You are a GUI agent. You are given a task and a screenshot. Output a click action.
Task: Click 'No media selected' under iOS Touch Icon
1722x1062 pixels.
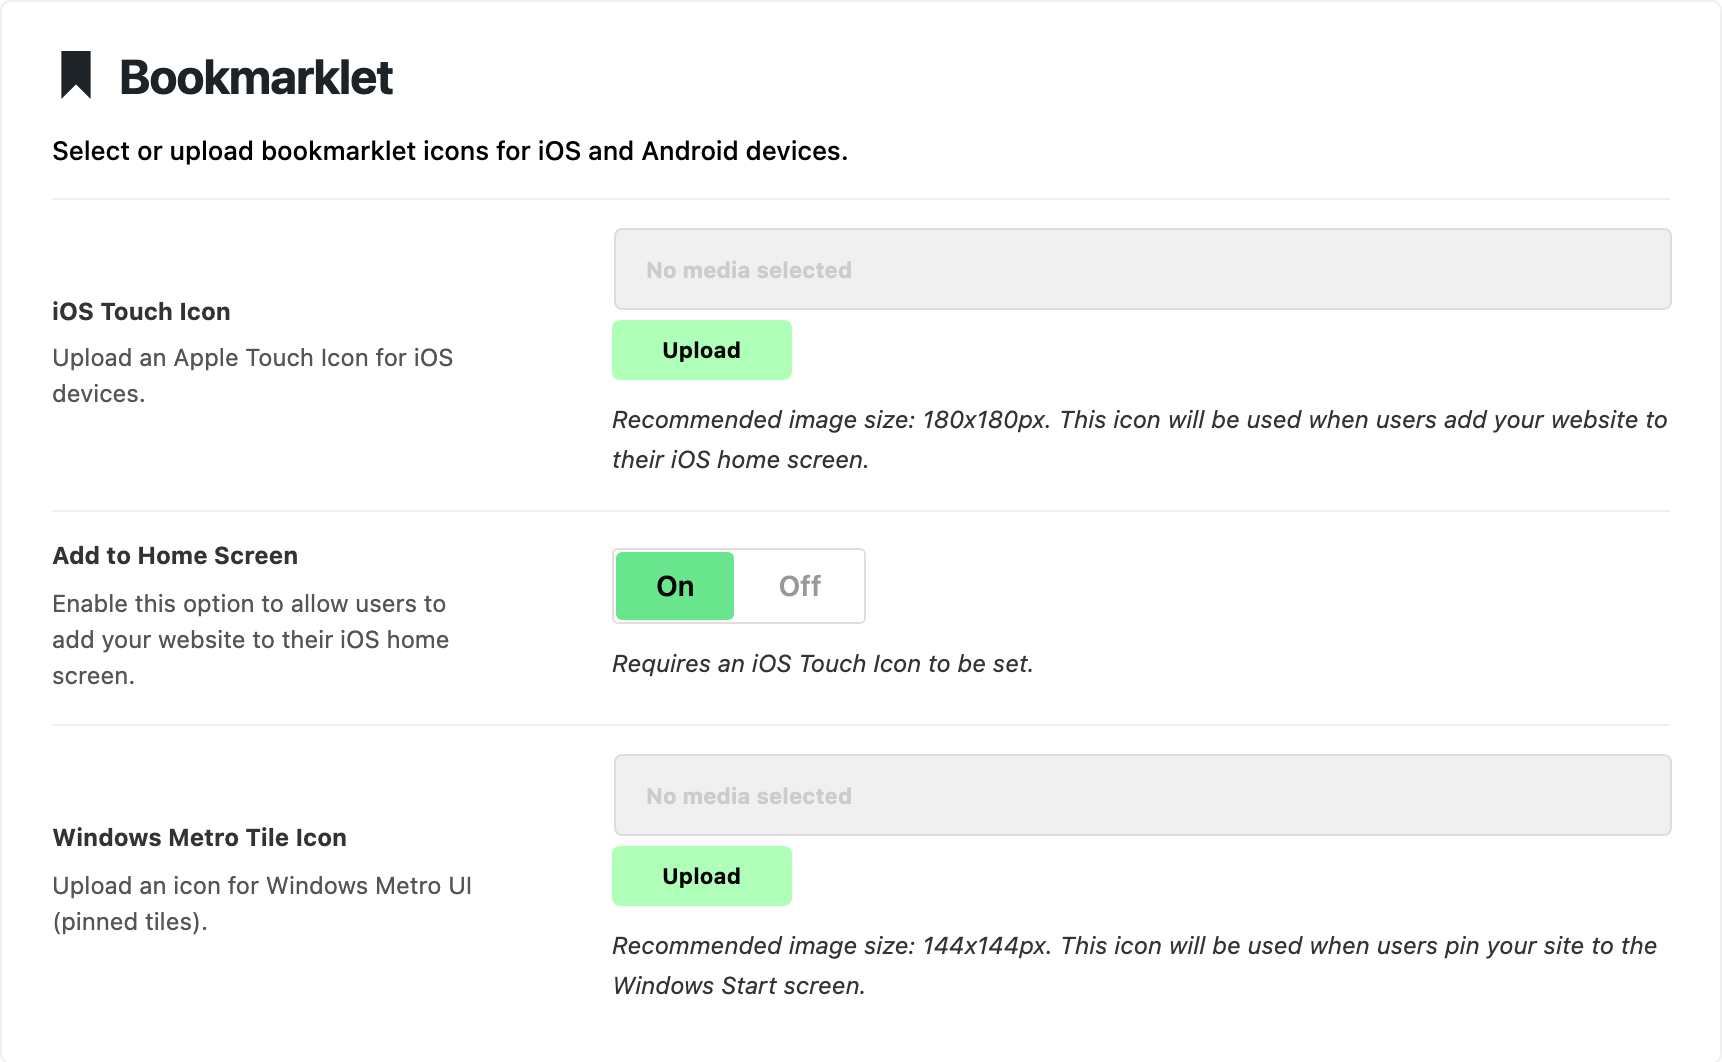749,270
